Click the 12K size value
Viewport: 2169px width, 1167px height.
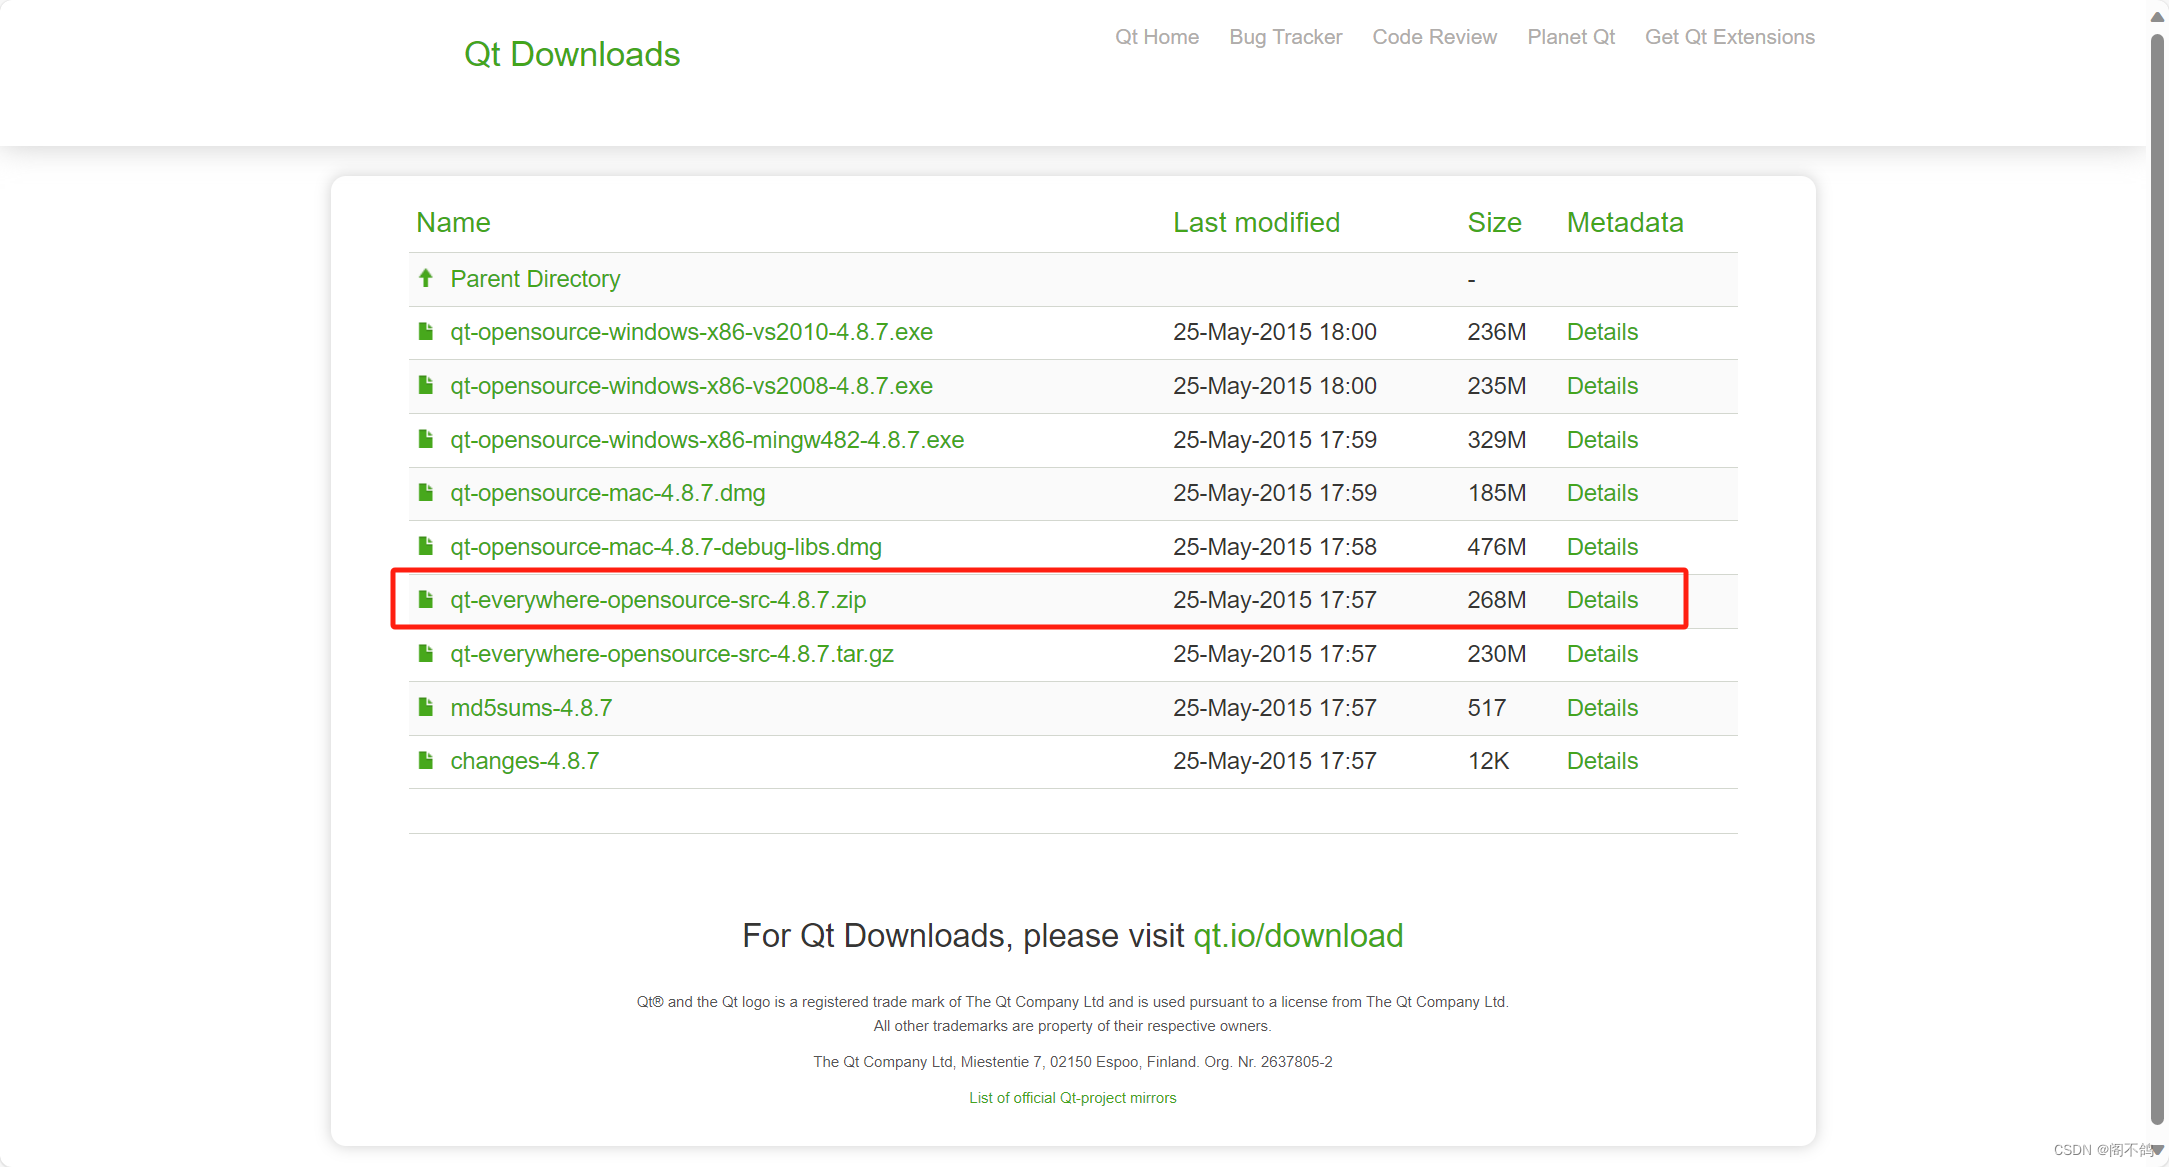coord(1488,761)
